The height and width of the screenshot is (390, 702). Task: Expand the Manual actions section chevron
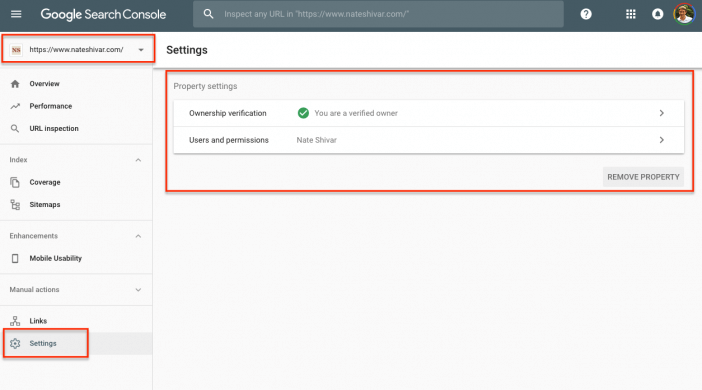coord(138,290)
